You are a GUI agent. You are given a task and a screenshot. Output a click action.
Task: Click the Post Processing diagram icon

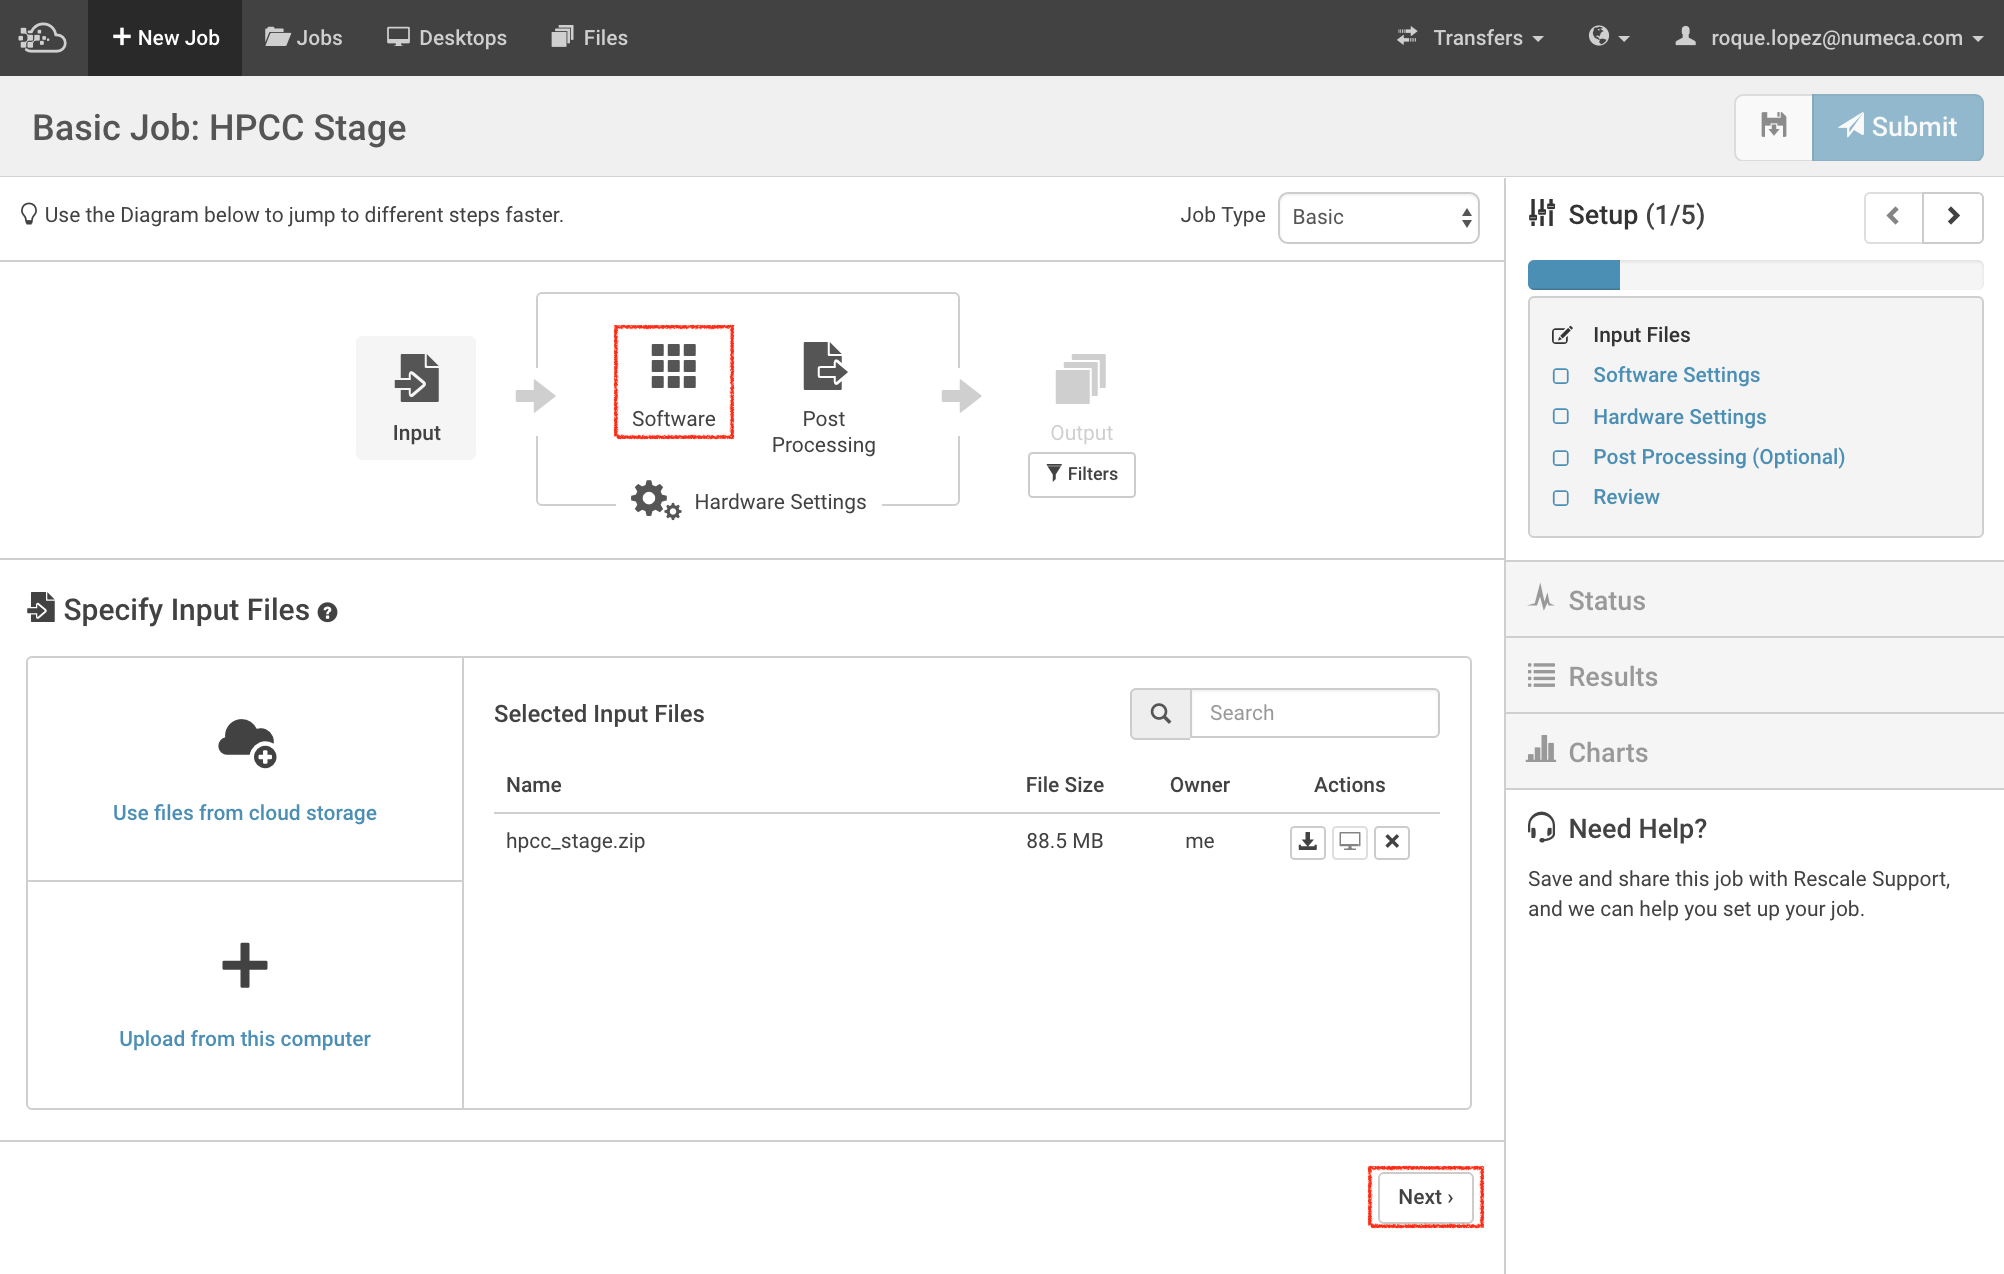(x=823, y=367)
